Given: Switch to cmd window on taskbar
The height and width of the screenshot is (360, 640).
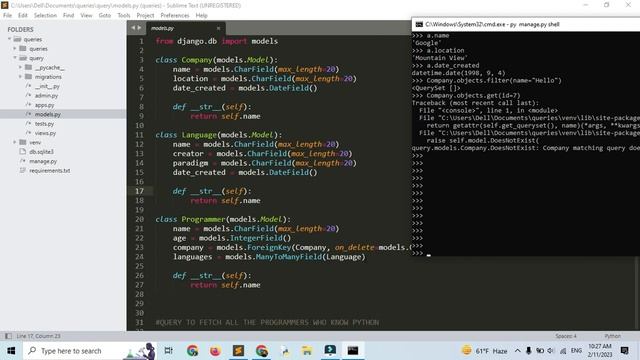Looking at the screenshot, I should 353,351.
